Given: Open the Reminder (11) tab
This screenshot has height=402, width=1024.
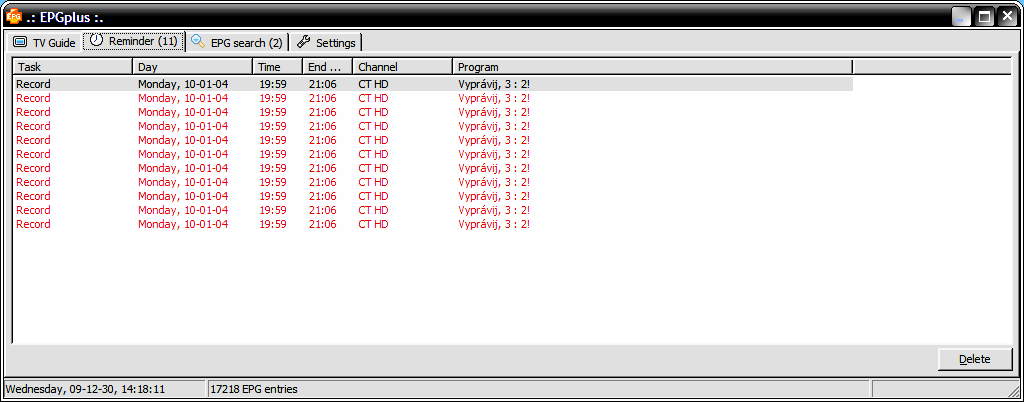Looking at the screenshot, I should pos(134,41).
